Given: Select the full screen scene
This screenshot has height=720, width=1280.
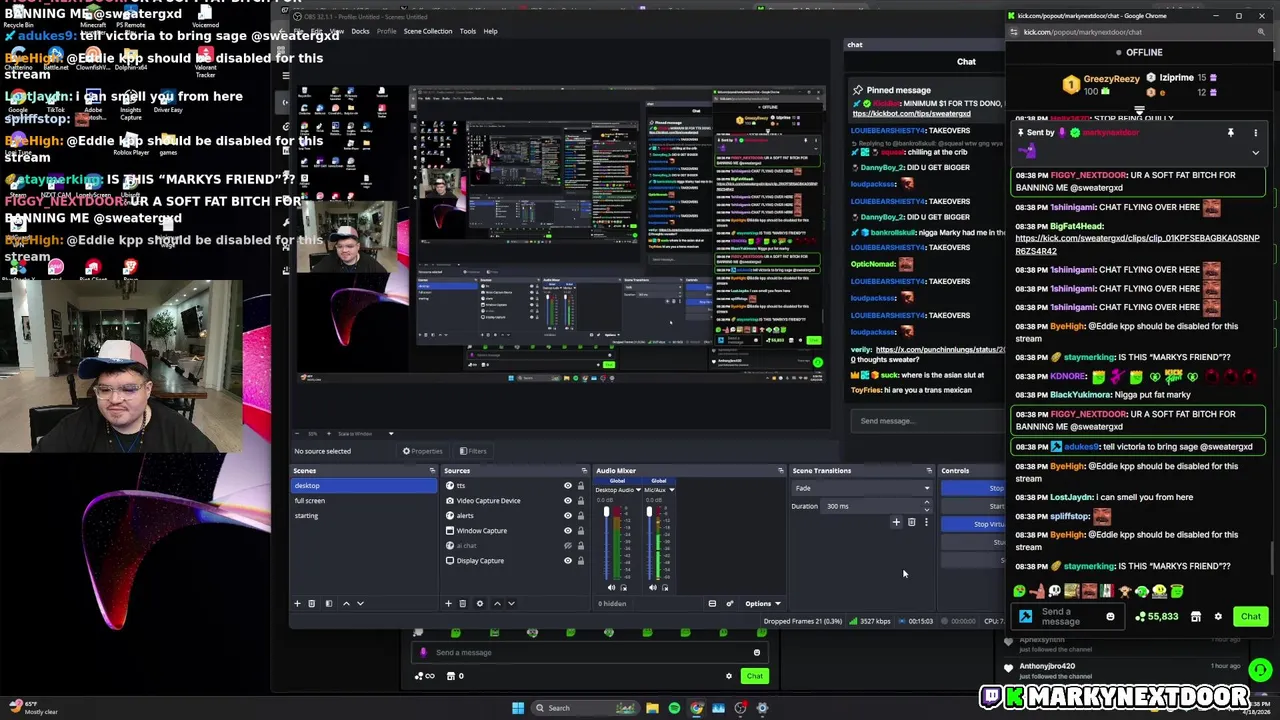Looking at the screenshot, I should click(364, 501).
